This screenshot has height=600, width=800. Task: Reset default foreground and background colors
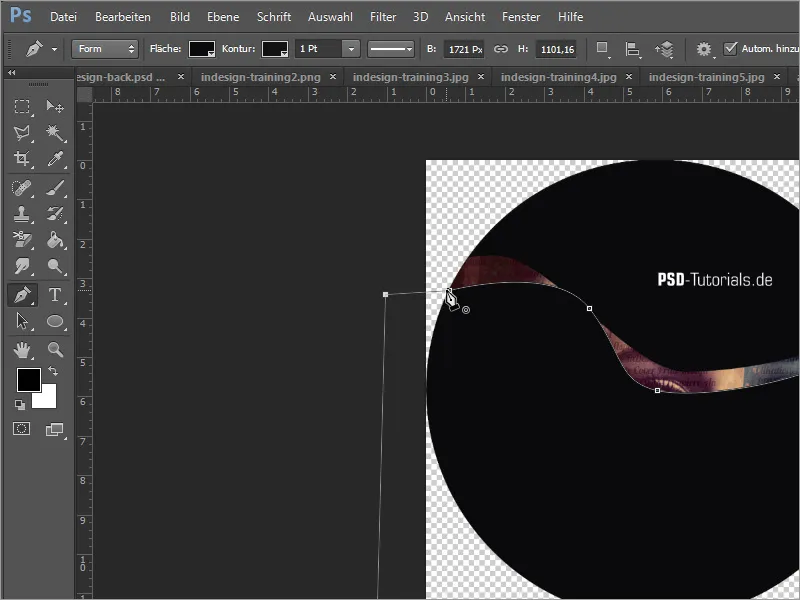point(19,405)
